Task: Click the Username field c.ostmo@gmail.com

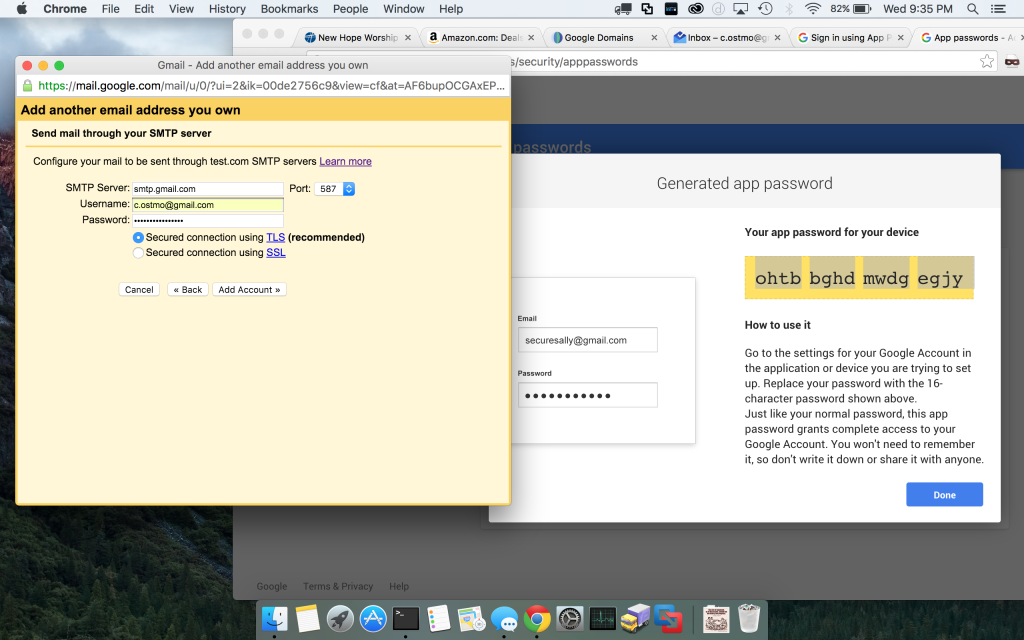Action: [x=208, y=204]
